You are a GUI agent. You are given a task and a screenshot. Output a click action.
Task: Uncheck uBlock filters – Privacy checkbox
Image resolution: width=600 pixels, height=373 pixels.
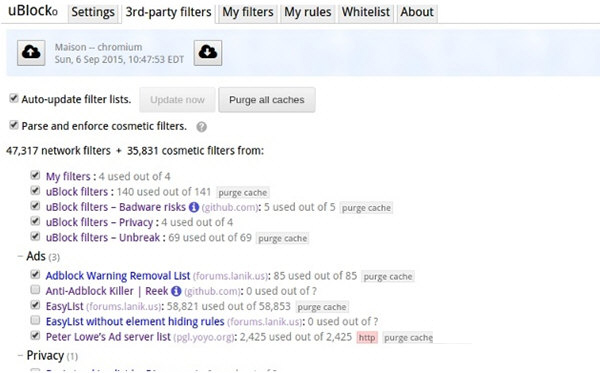(35, 221)
